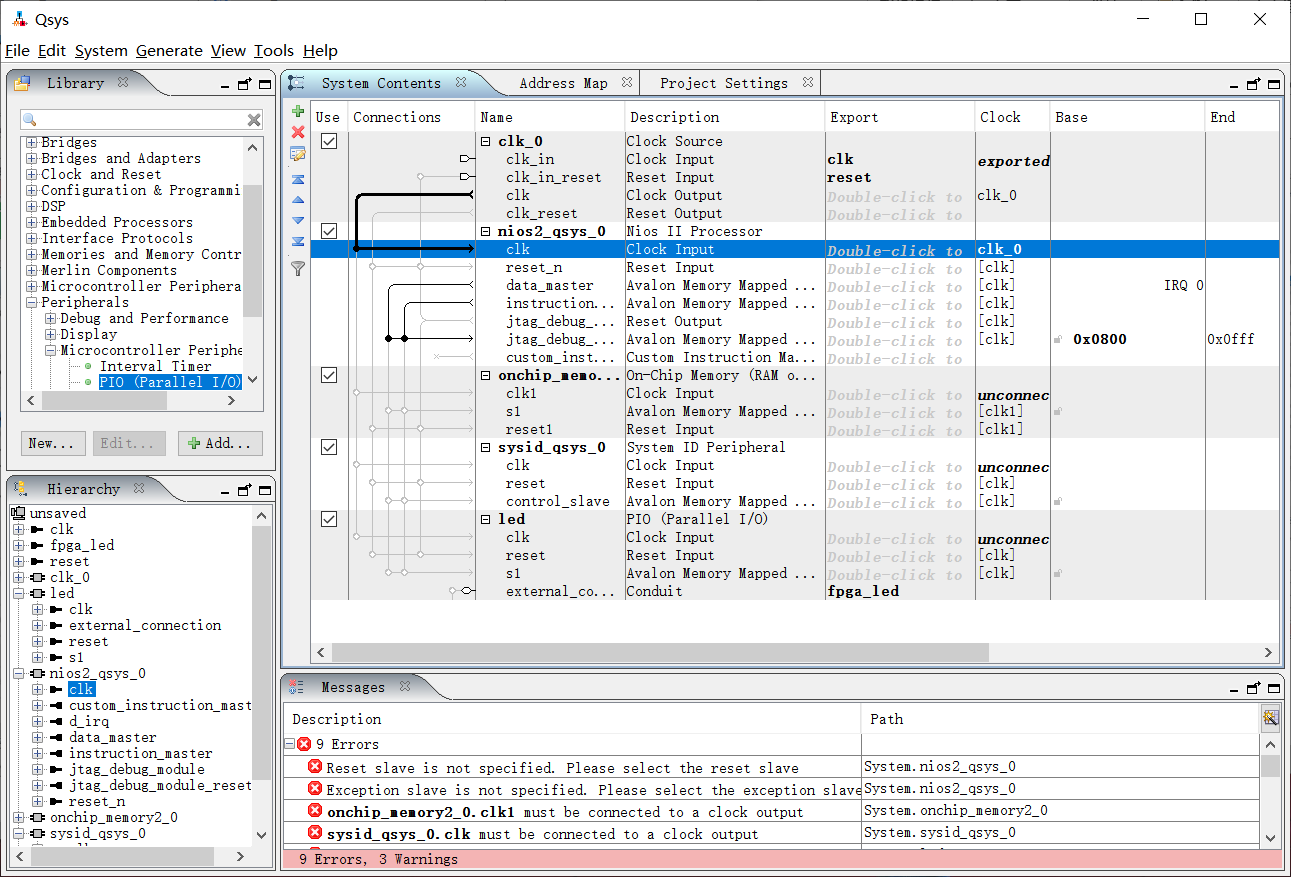This screenshot has width=1291, height=877.
Task: Click the move-up triangle icon
Action: (x=297, y=200)
